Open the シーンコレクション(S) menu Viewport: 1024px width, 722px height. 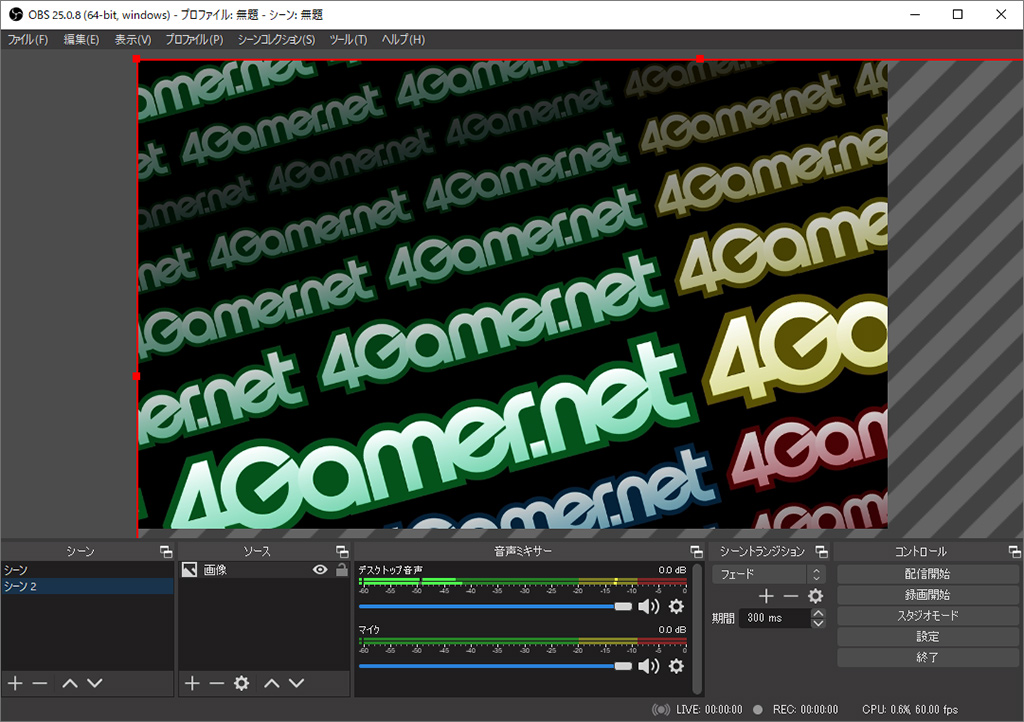[x=276, y=40]
